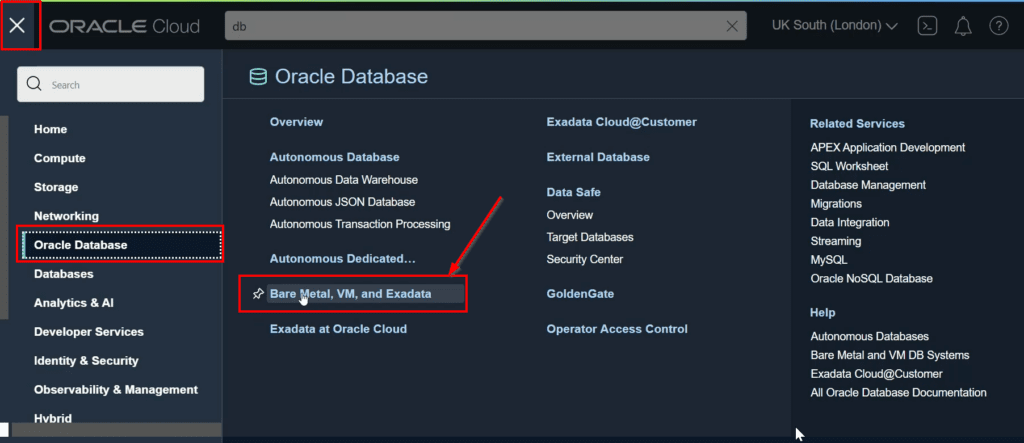Open Bare Metal and VM DB Systems help
1024x443 pixels.
(x=889, y=355)
